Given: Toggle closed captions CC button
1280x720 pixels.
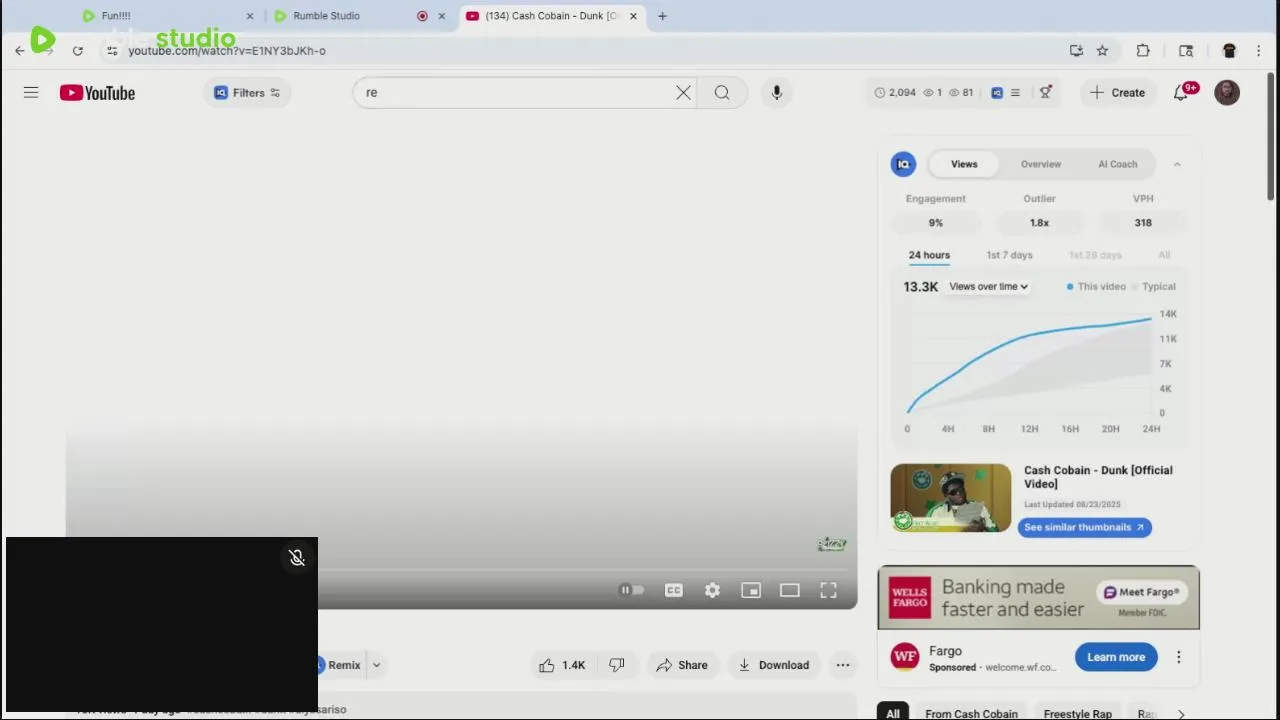Looking at the screenshot, I should tap(674, 591).
